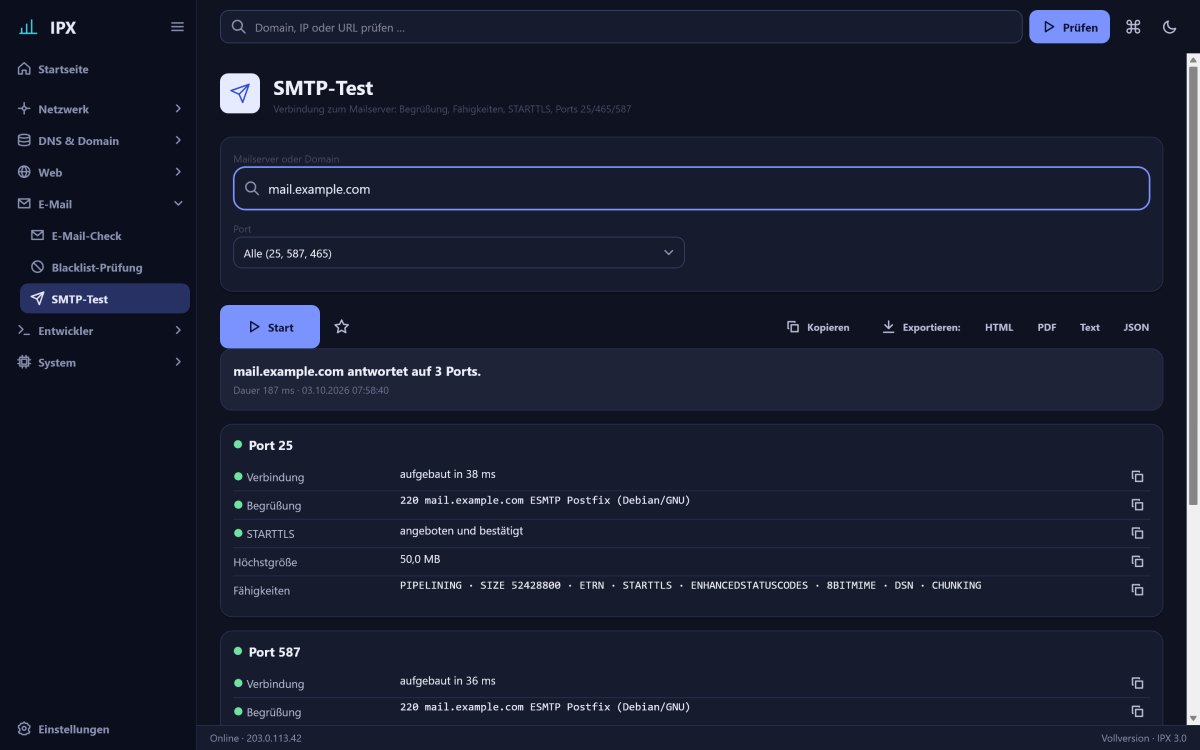Copy Port 25 Begrüßung row value

pyautogui.click(x=1137, y=505)
